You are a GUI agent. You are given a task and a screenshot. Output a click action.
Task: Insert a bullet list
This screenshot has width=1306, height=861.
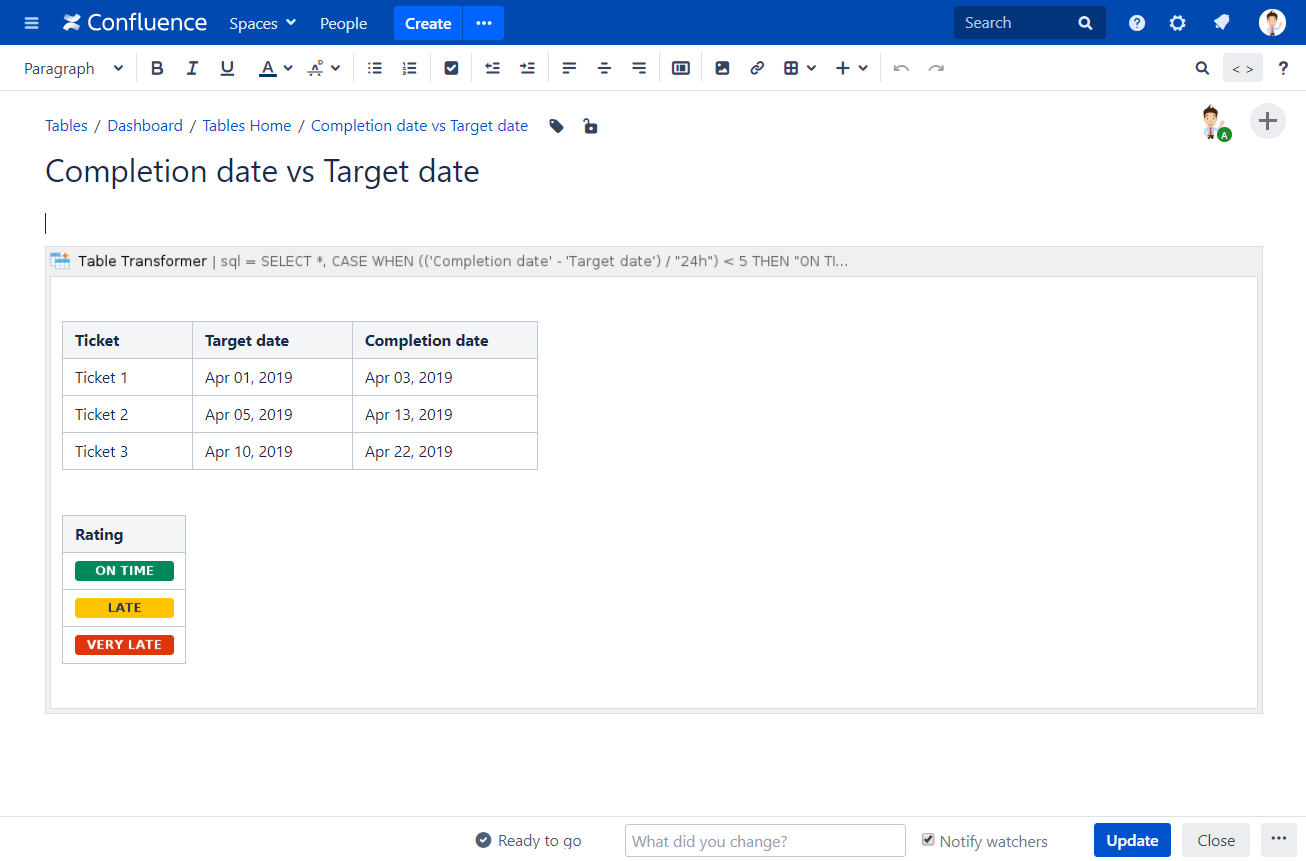point(375,68)
